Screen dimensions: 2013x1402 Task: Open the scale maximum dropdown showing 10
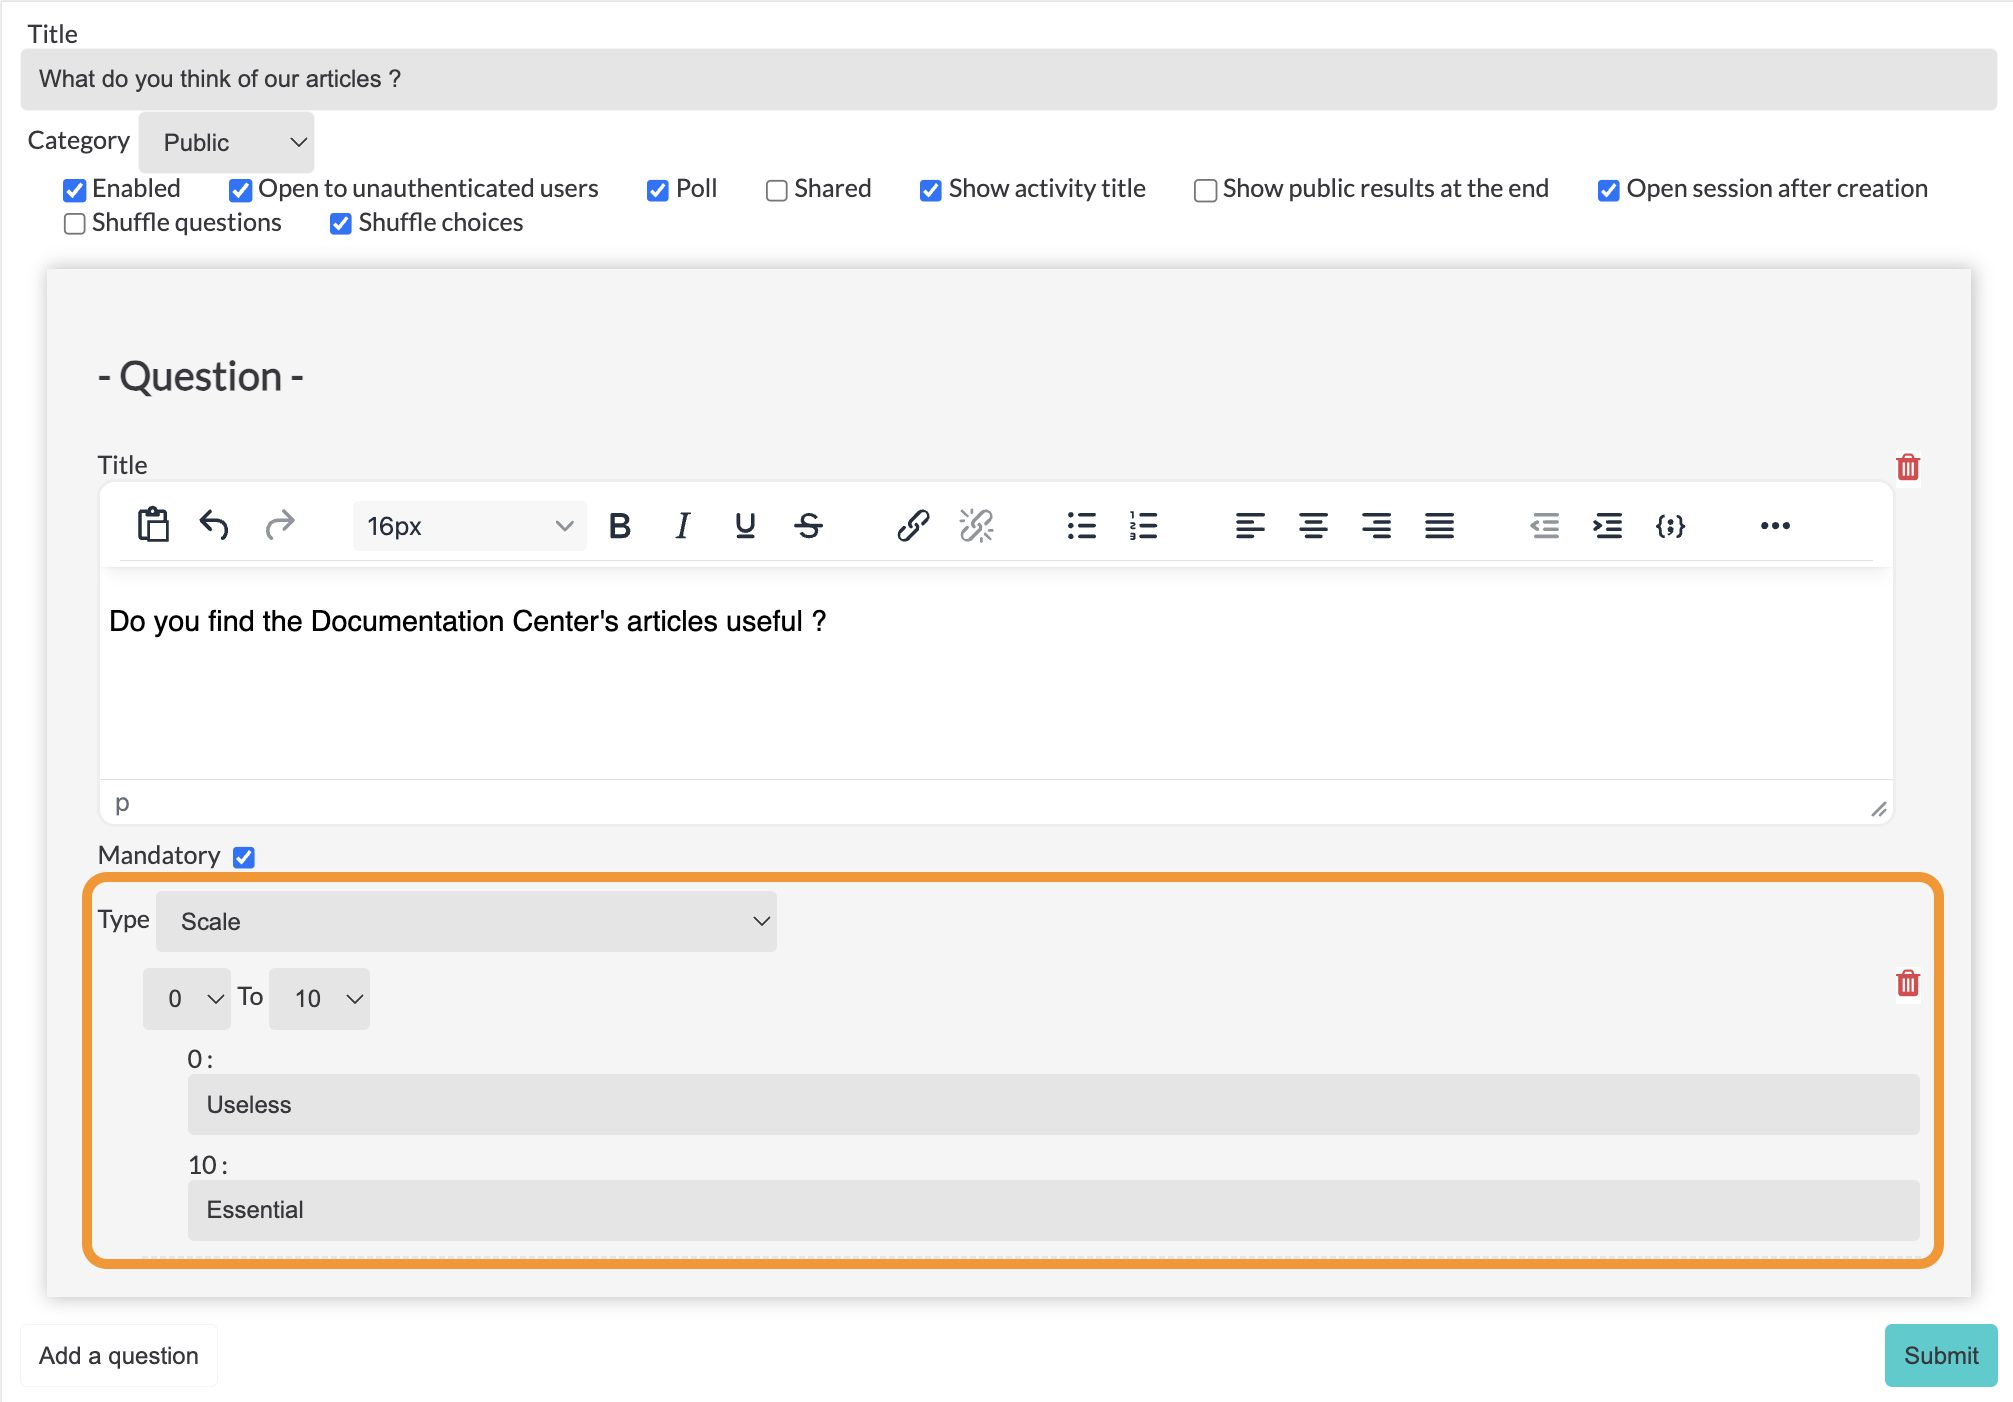(319, 998)
